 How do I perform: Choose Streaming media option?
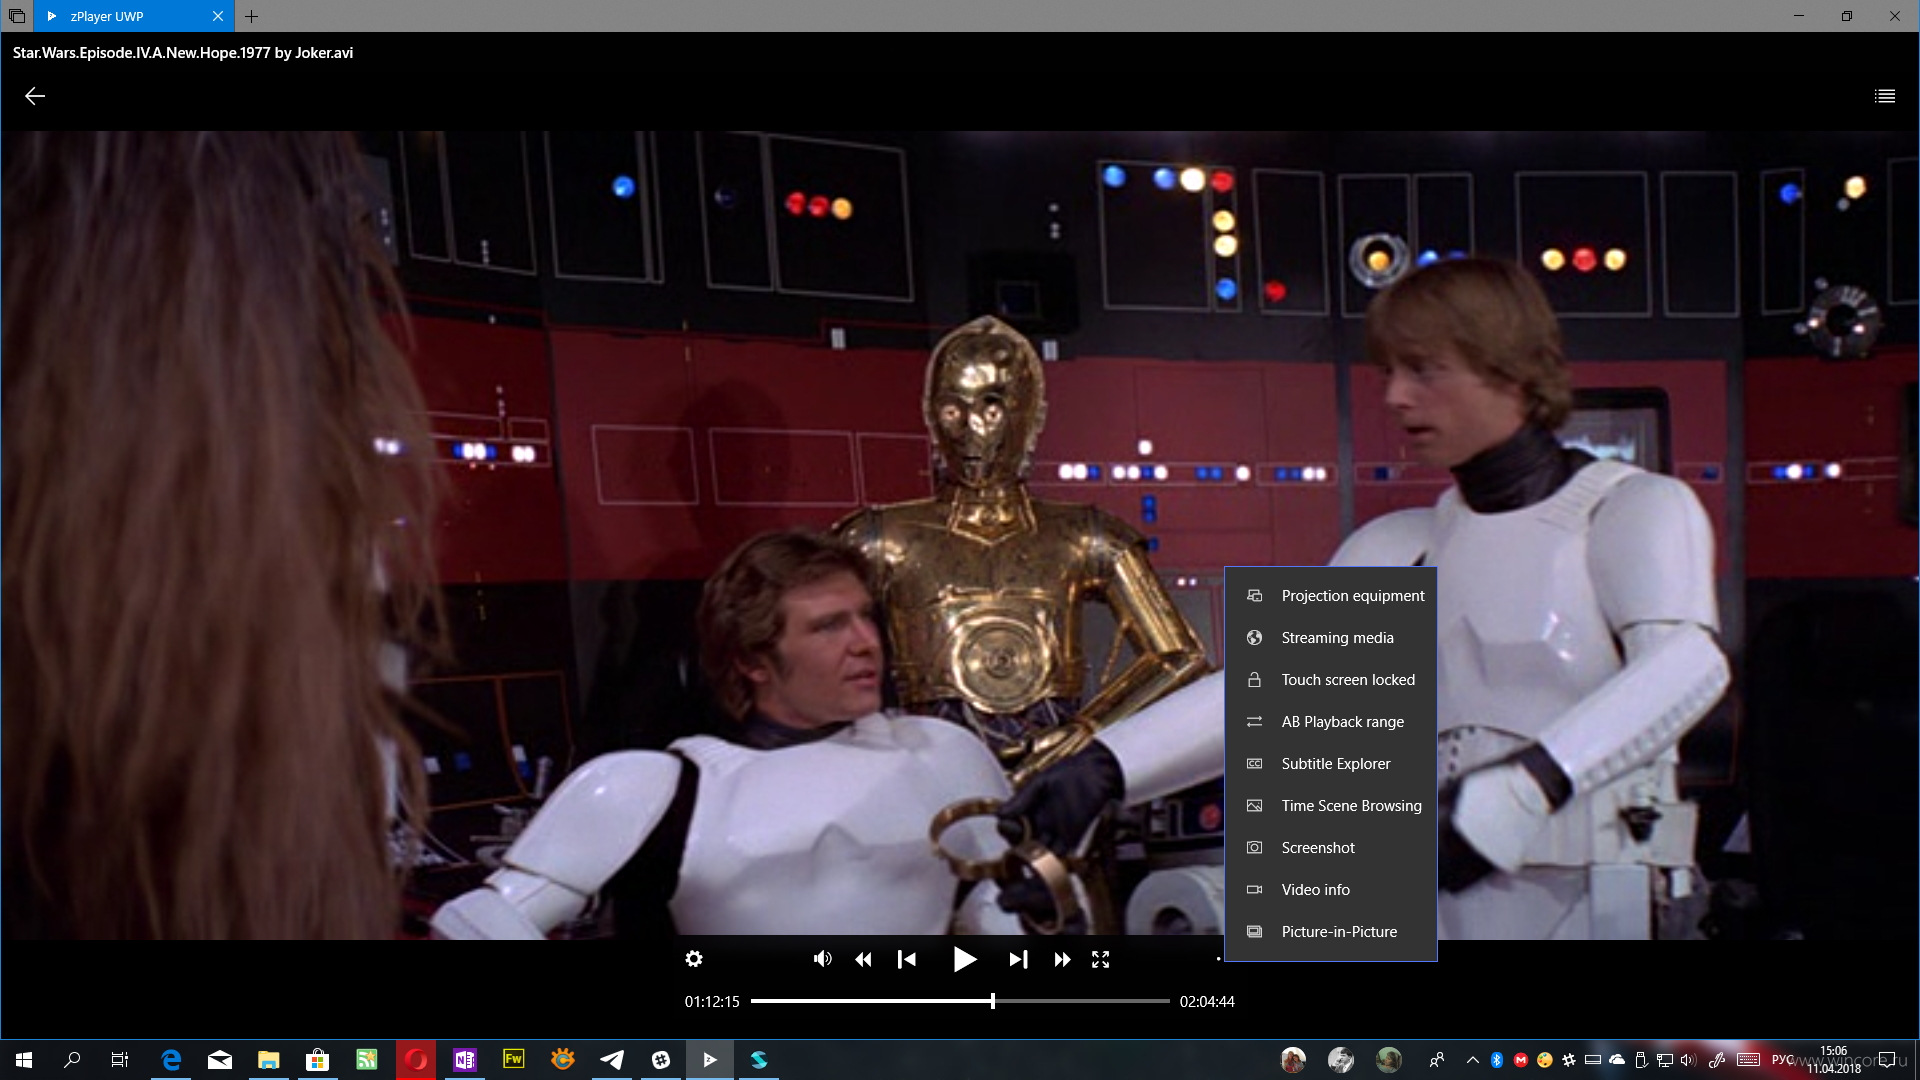[x=1331, y=637]
